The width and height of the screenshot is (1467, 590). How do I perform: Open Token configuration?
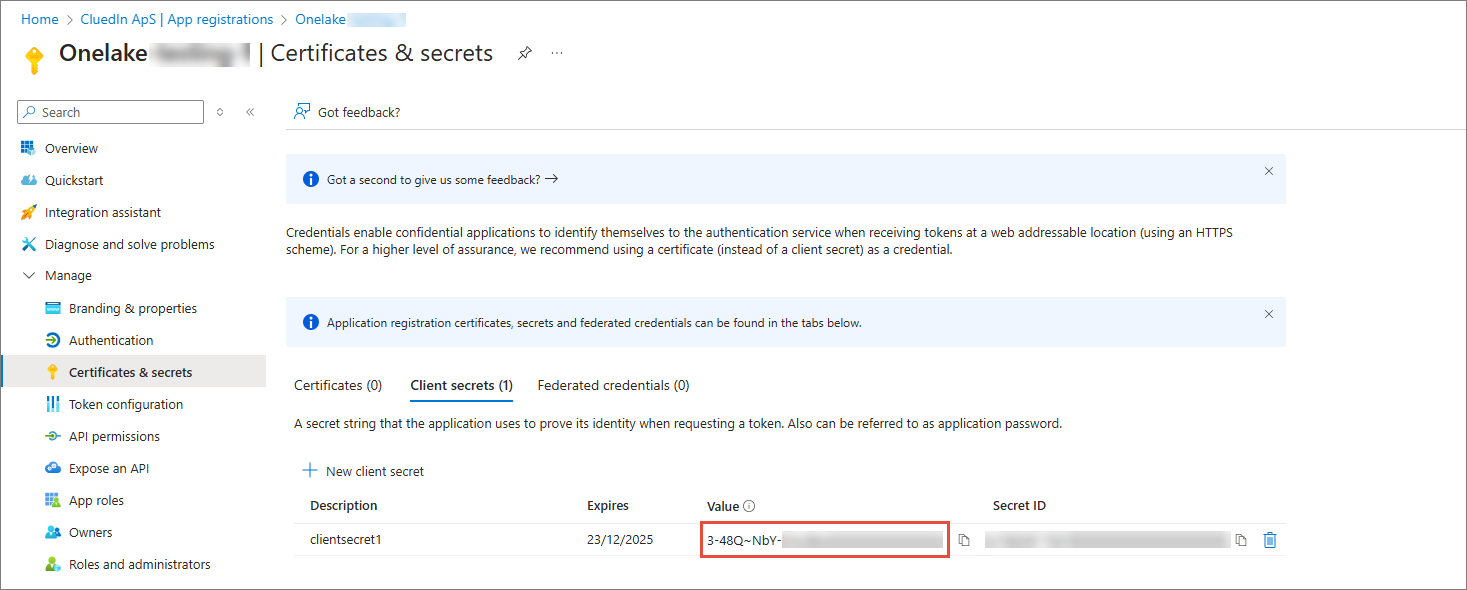[126, 404]
